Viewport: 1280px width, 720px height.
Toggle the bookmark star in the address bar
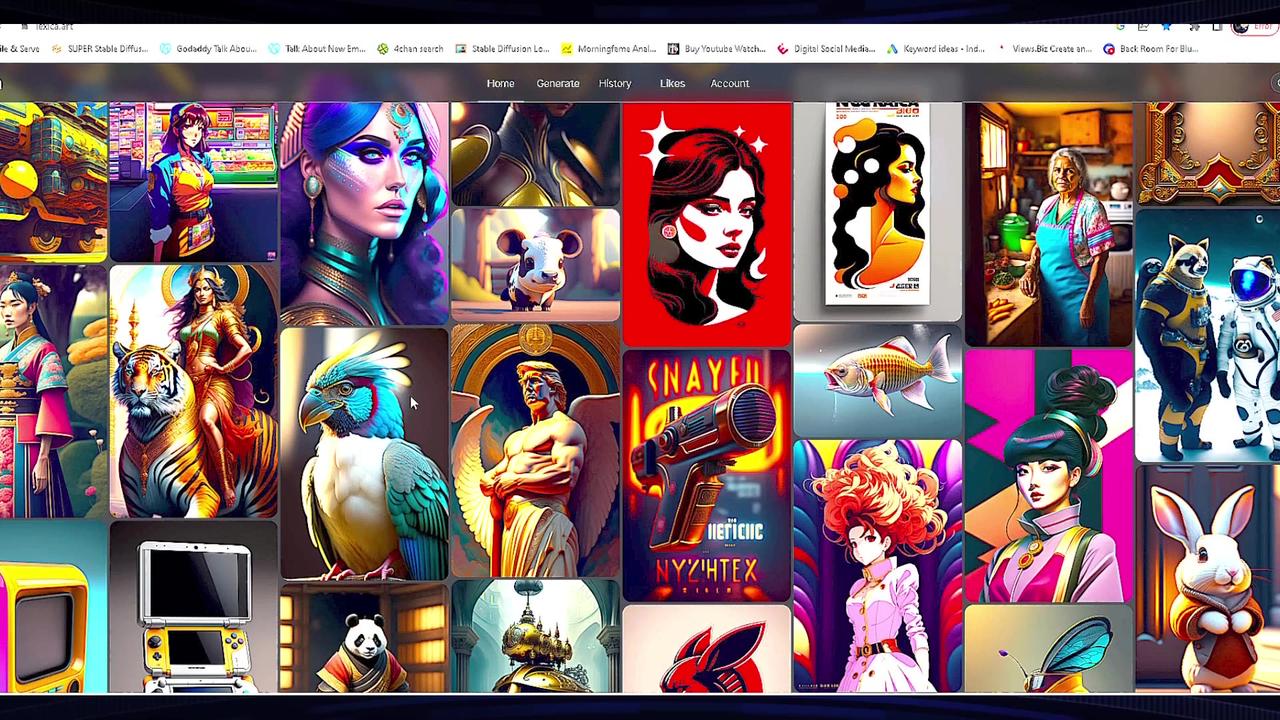tap(1166, 27)
